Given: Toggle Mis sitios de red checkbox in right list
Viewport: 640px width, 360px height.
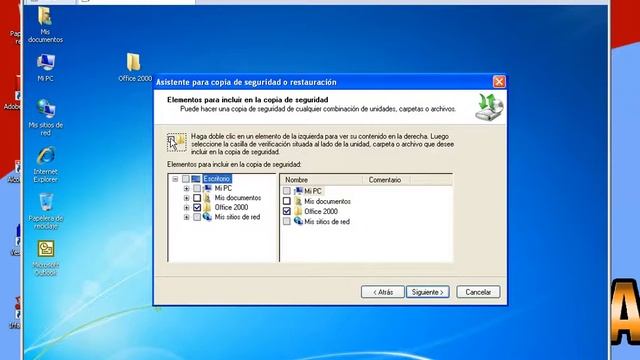Looking at the screenshot, I should coord(287,221).
